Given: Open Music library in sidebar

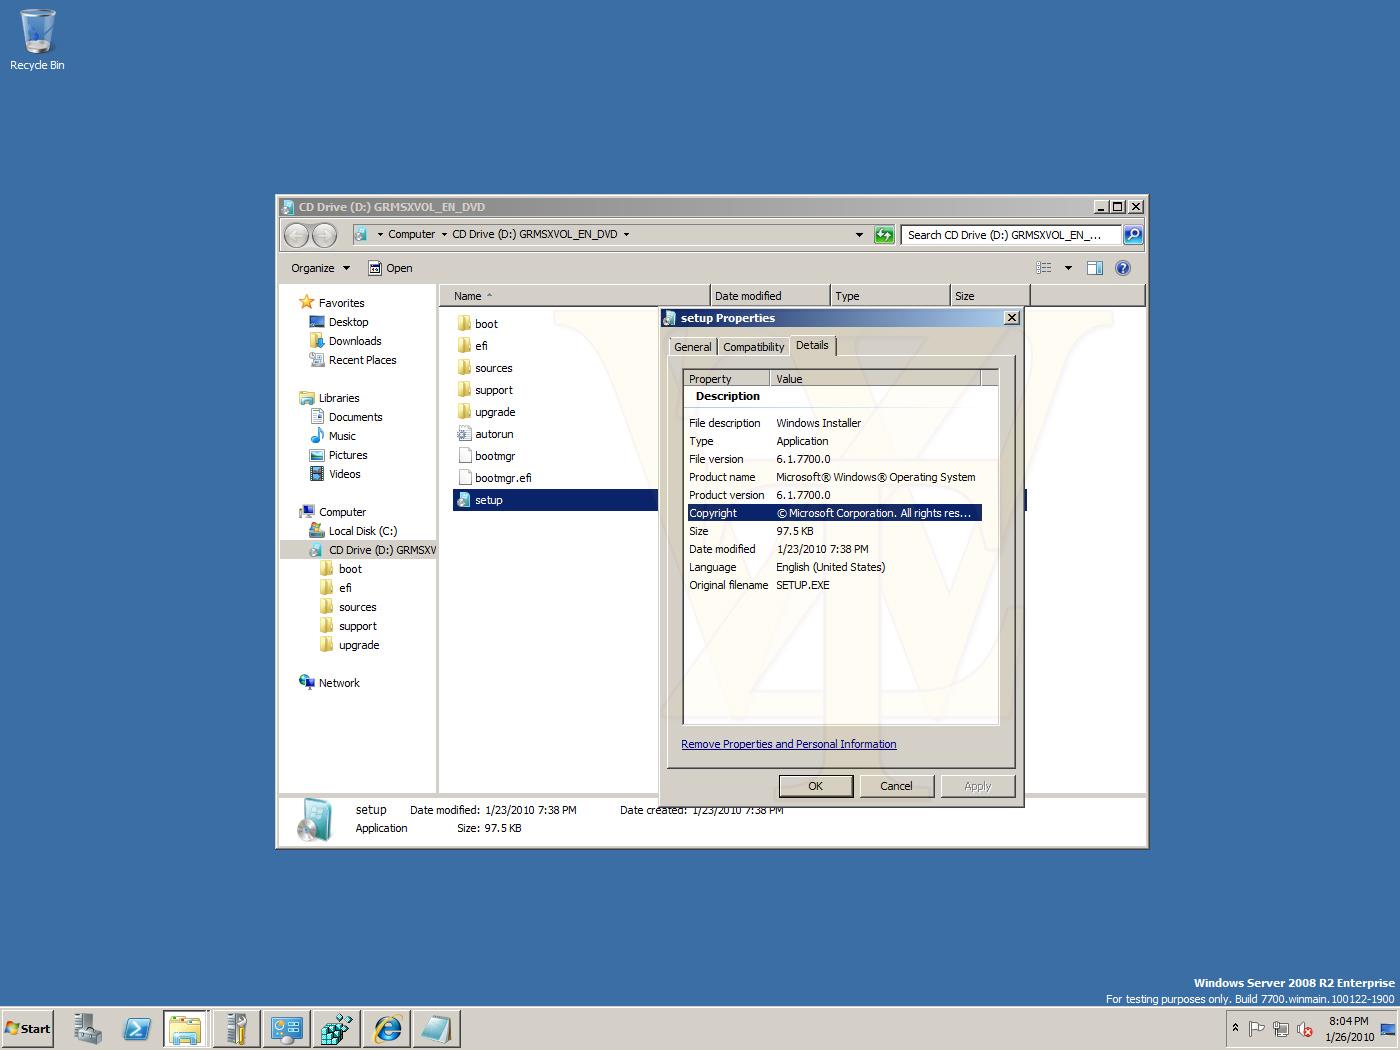Looking at the screenshot, I should tap(332, 436).
